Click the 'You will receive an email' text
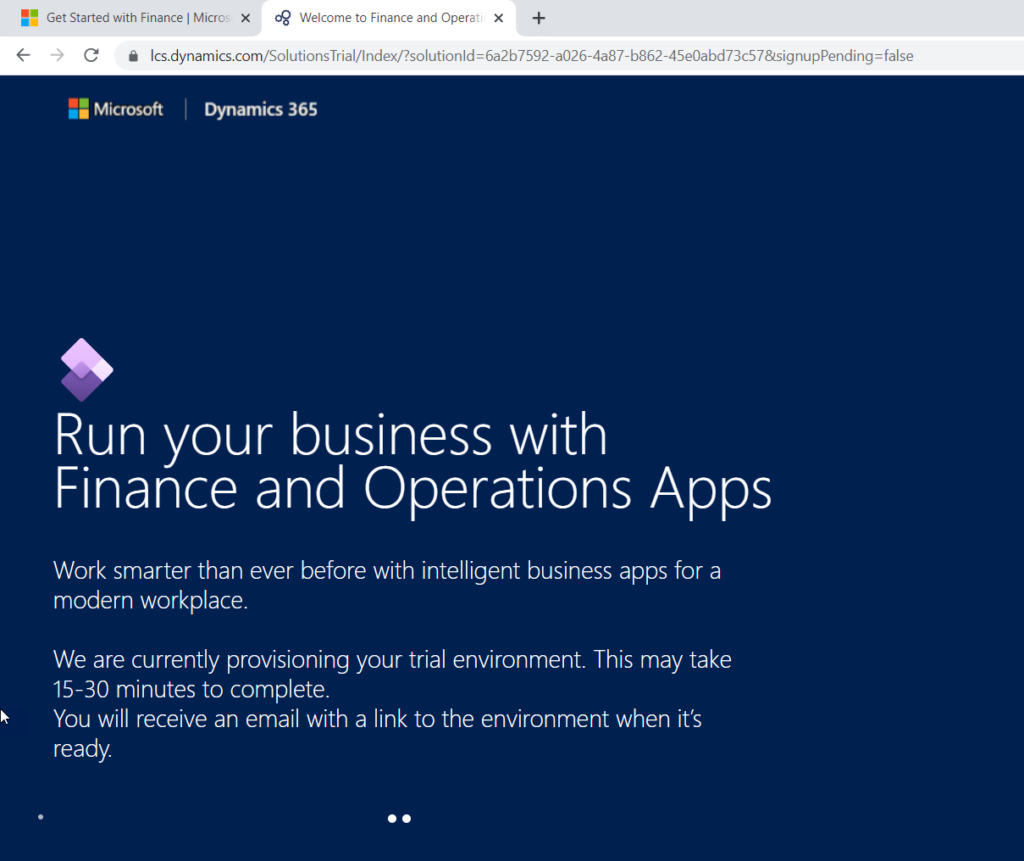Viewport: 1024px width, 861px height. tap(176, 719)
